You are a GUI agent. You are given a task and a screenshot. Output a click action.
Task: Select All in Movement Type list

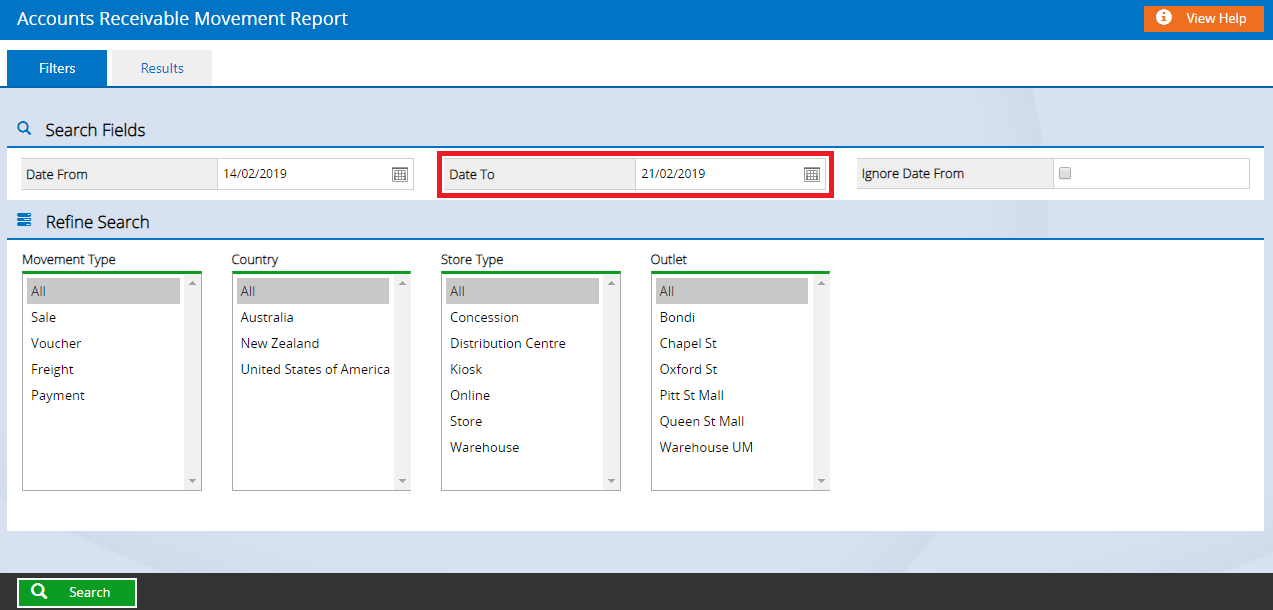(x=104, y=291)
